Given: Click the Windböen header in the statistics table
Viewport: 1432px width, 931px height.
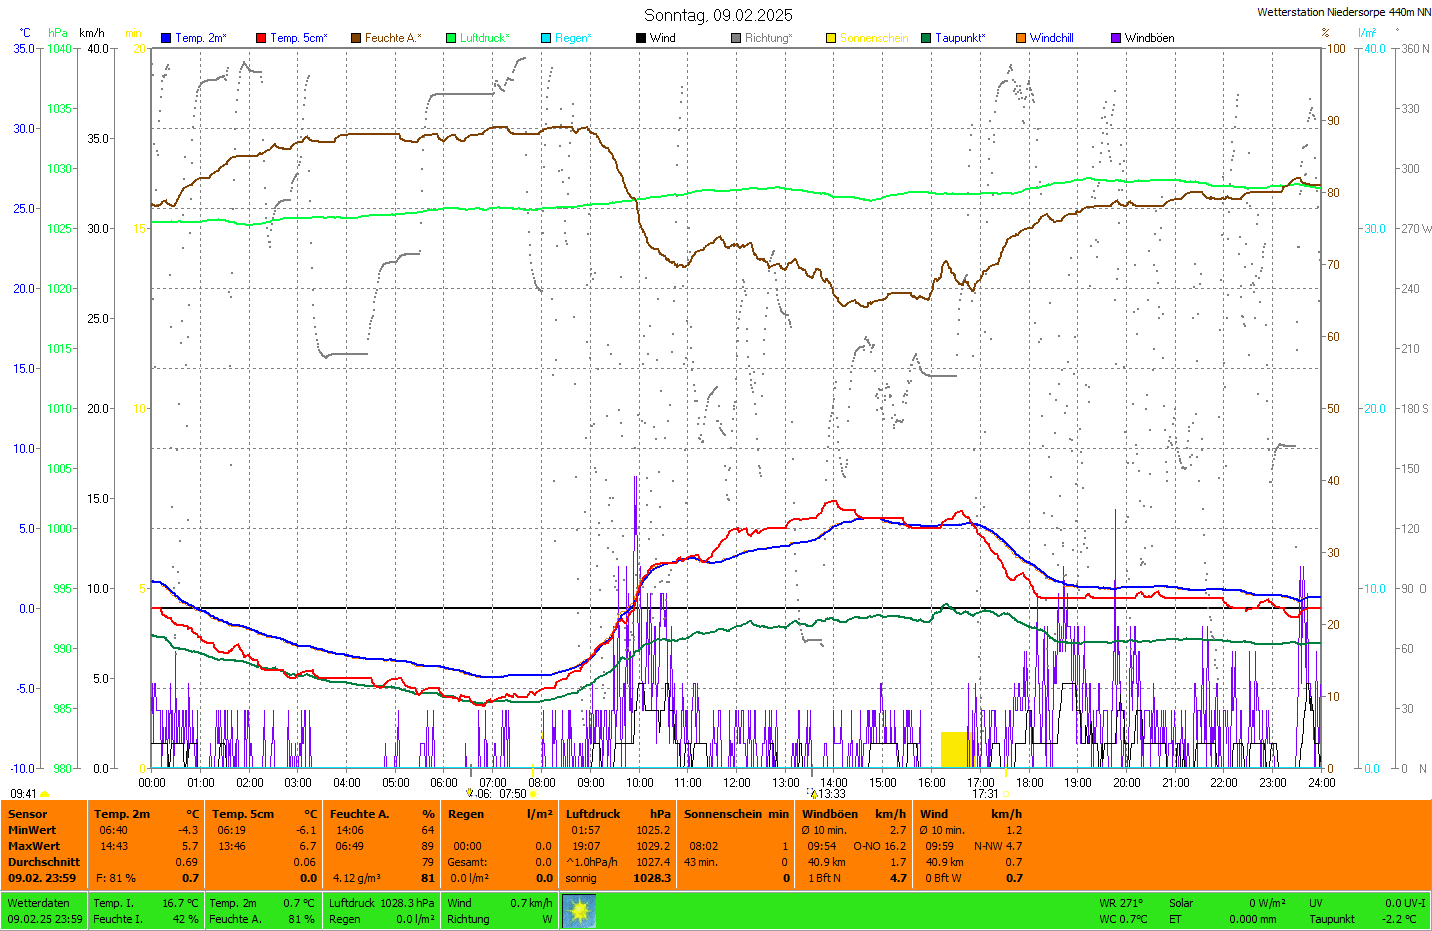Looking at the screenshot, I should [x=829, y=814].
